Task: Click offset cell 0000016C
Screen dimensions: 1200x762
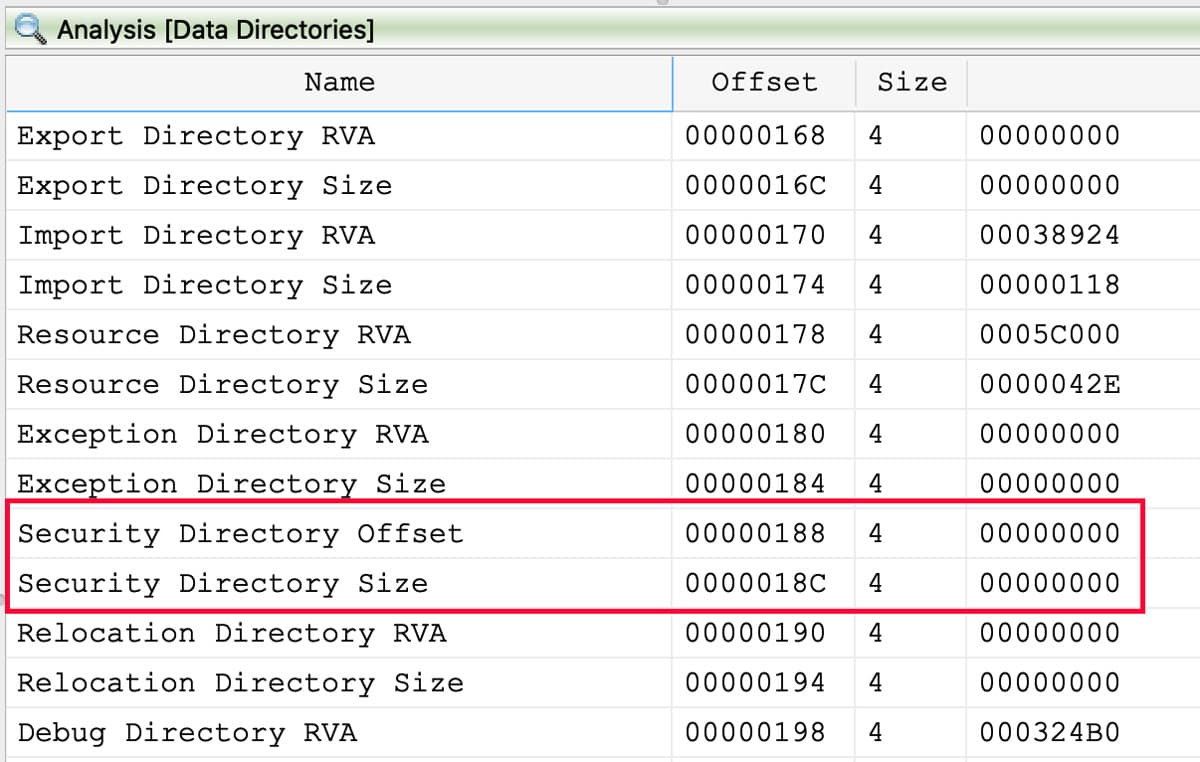Action: (x=755, y=185)
